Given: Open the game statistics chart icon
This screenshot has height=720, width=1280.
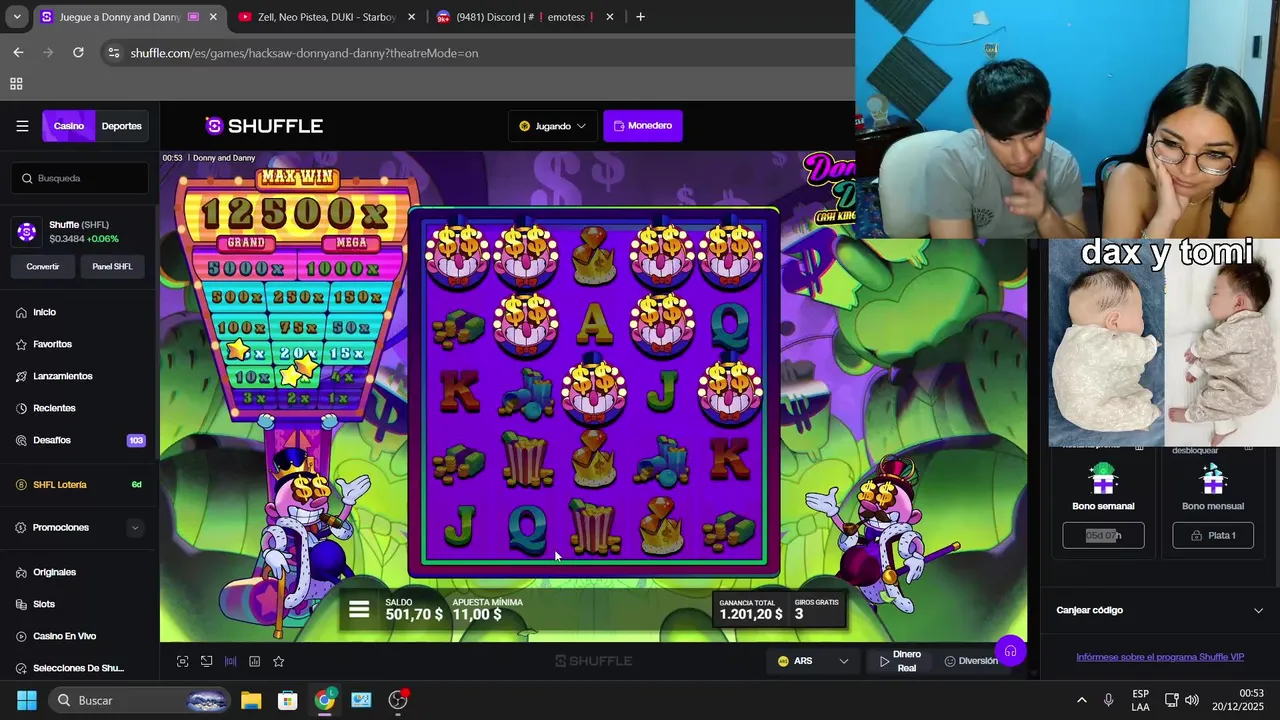Looking at the screenshot, I should (254, 661).
